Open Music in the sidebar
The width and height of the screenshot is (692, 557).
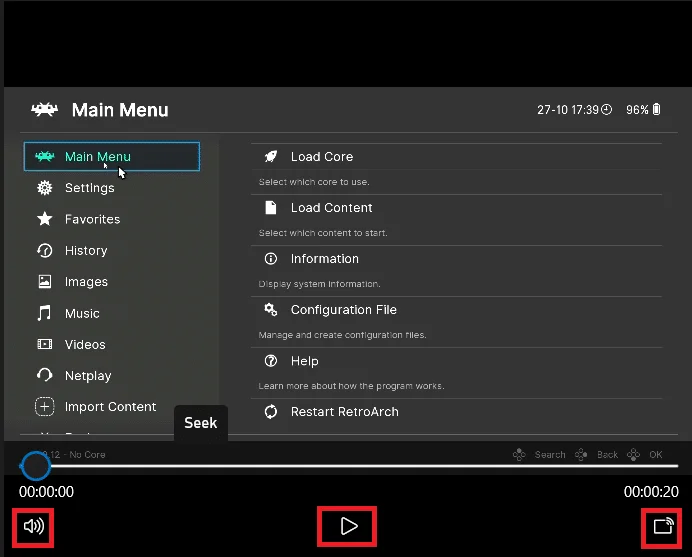[x=82, y=313]
